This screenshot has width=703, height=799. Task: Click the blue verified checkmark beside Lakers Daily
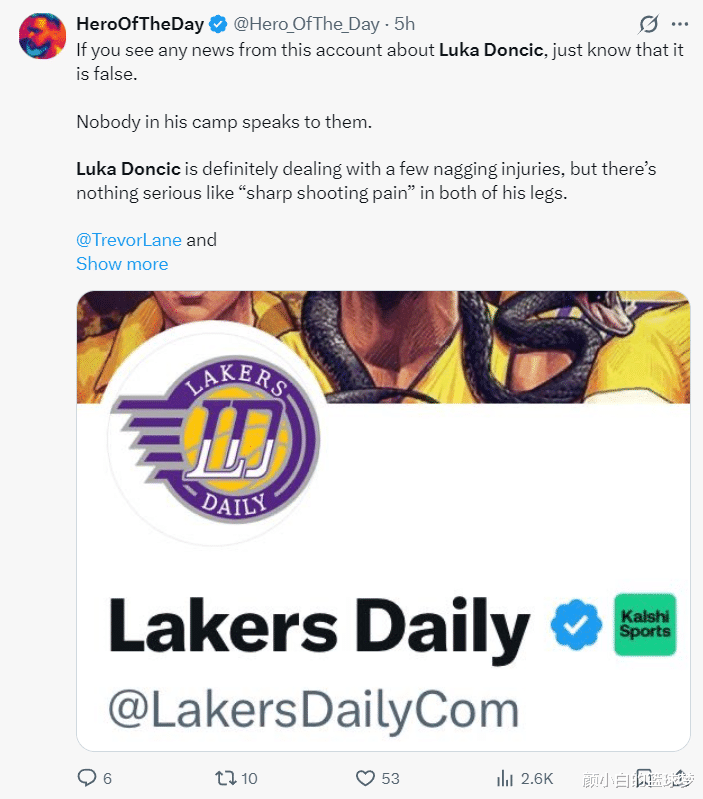click(x=575, y=627)
